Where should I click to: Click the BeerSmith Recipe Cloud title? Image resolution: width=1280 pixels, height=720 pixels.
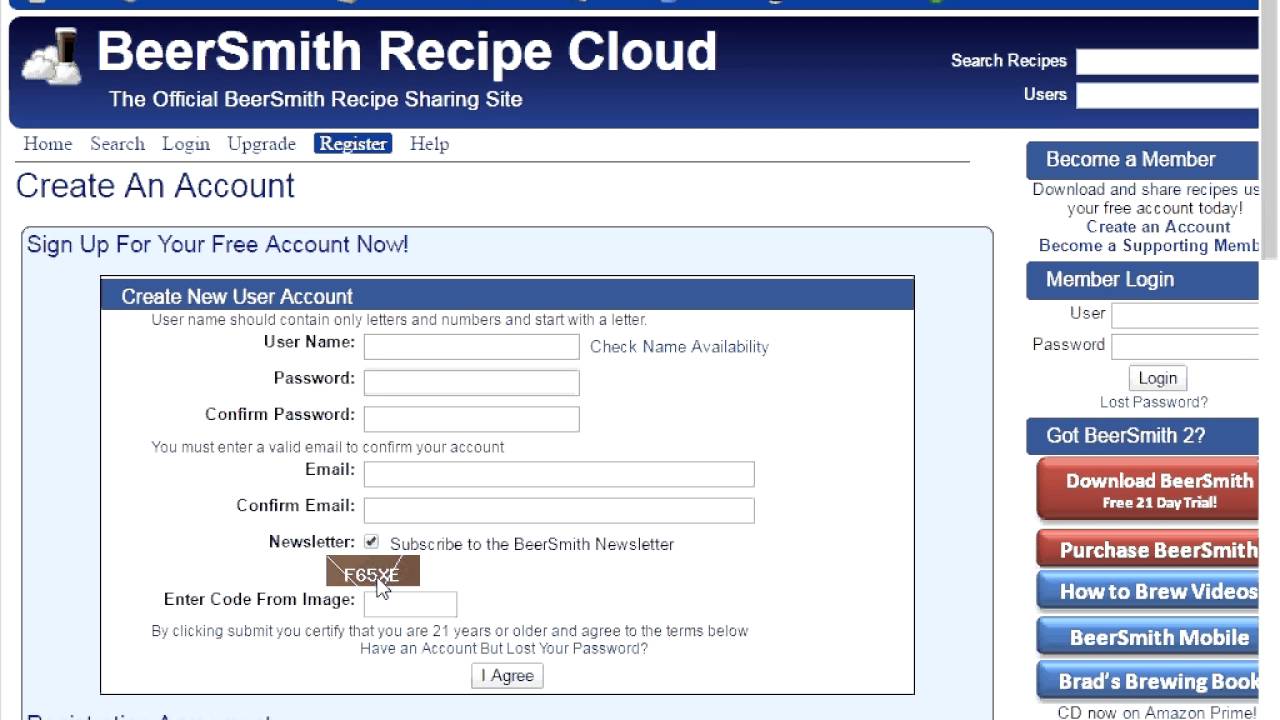click(x=406, y=51)
